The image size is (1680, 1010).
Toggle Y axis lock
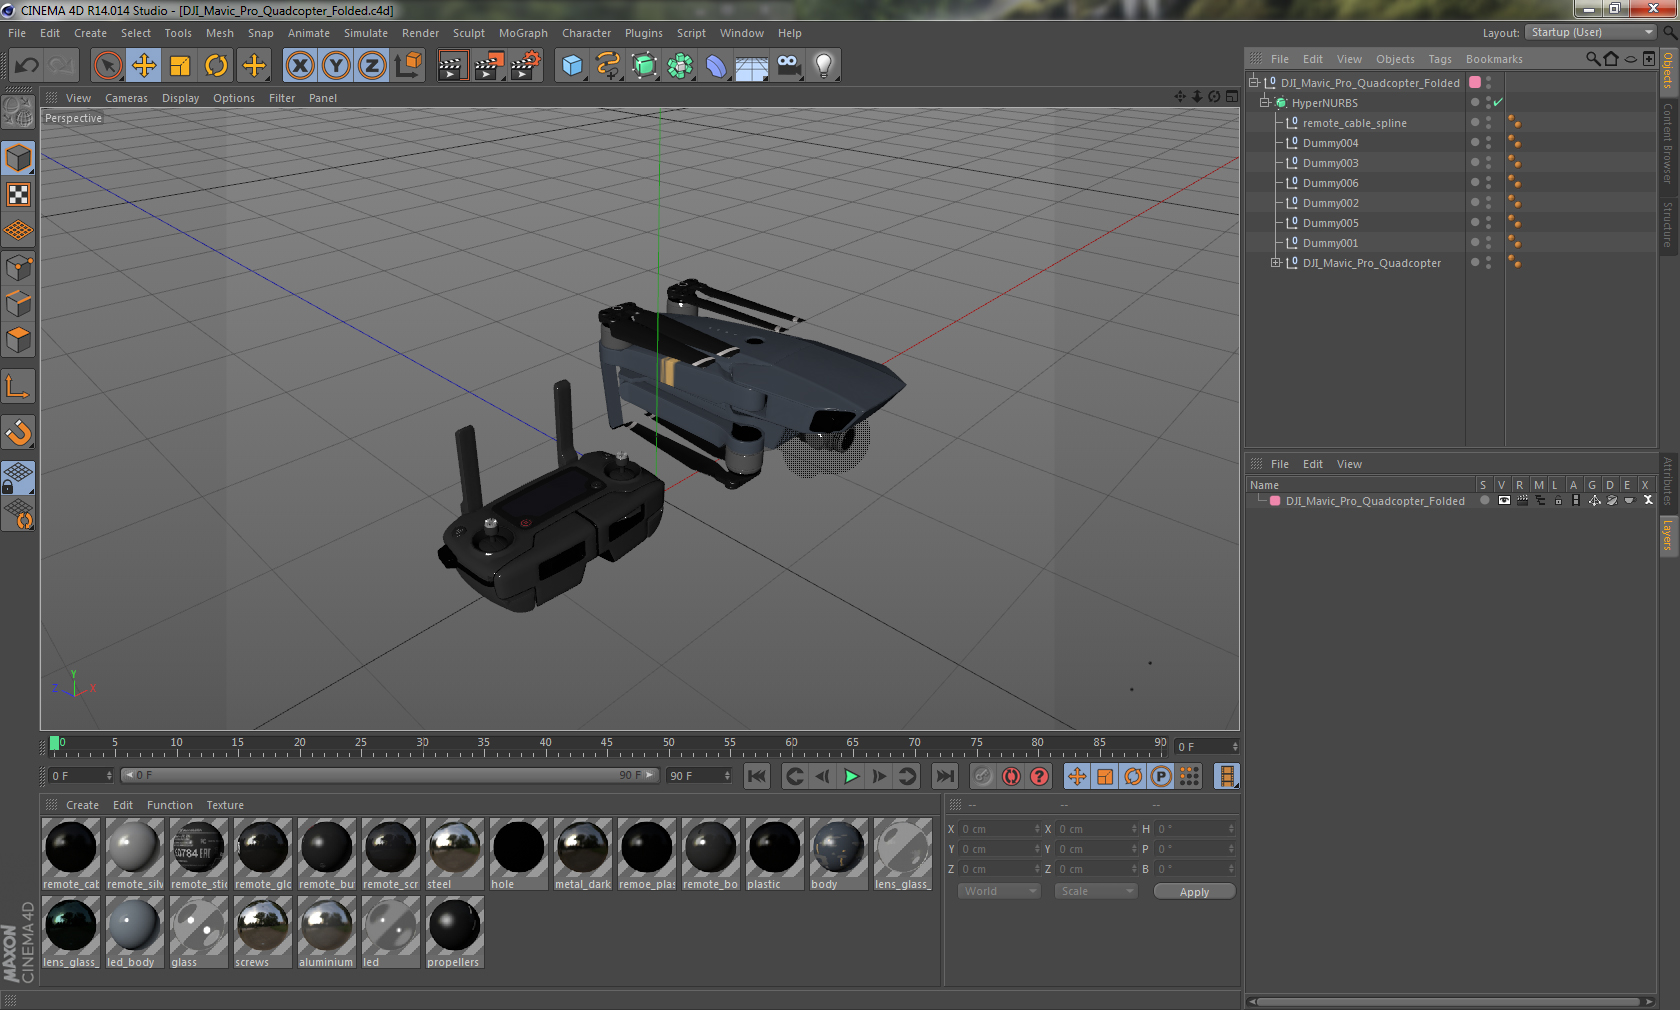336,66
